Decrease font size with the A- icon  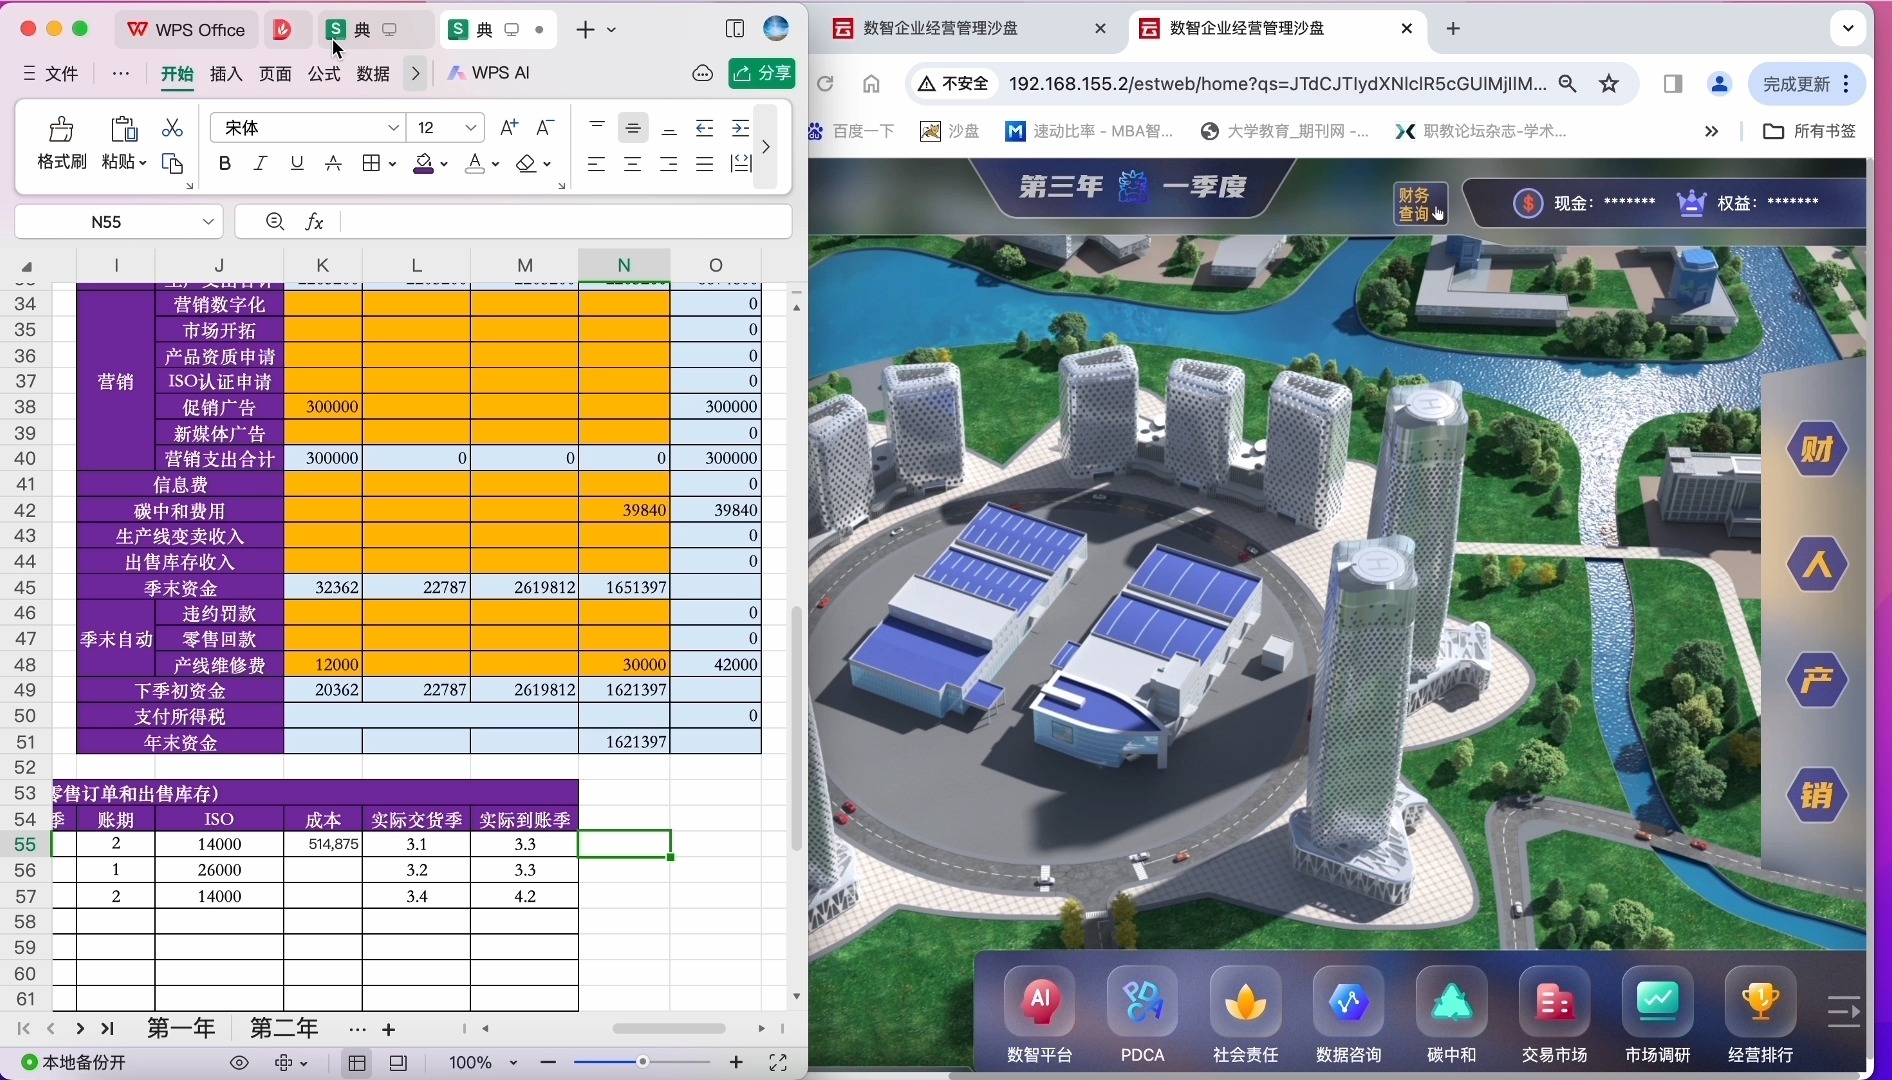(545, 127)
